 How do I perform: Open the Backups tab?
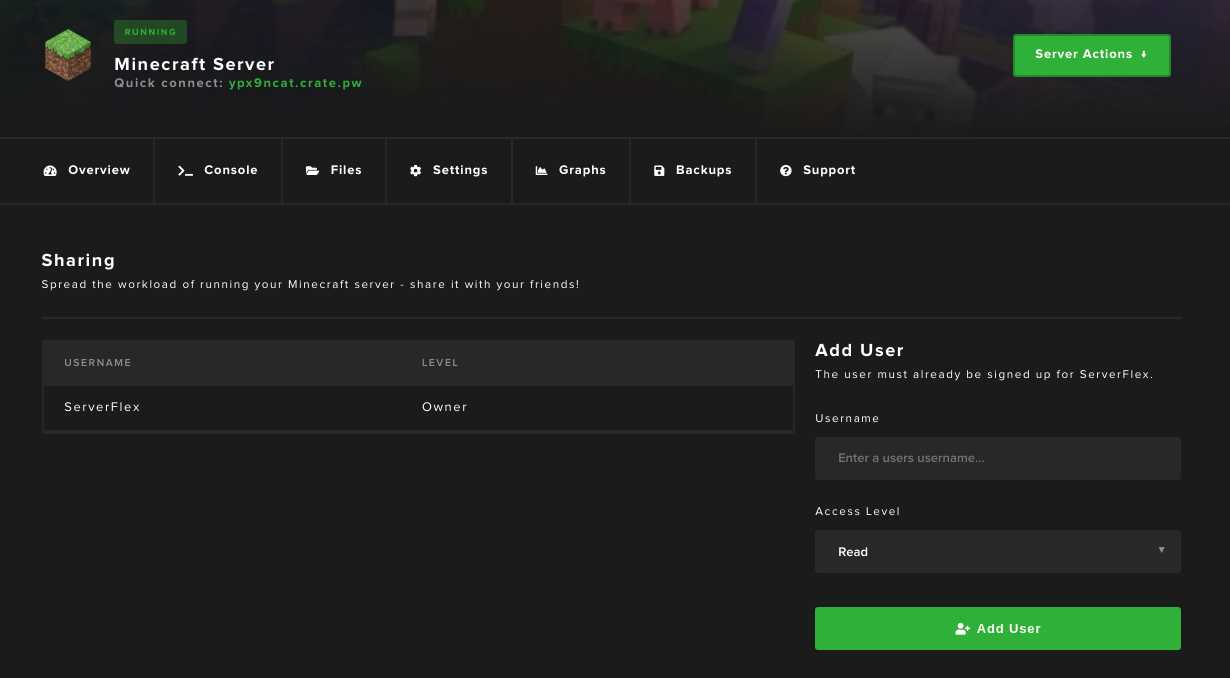click(x=693, y=170)
